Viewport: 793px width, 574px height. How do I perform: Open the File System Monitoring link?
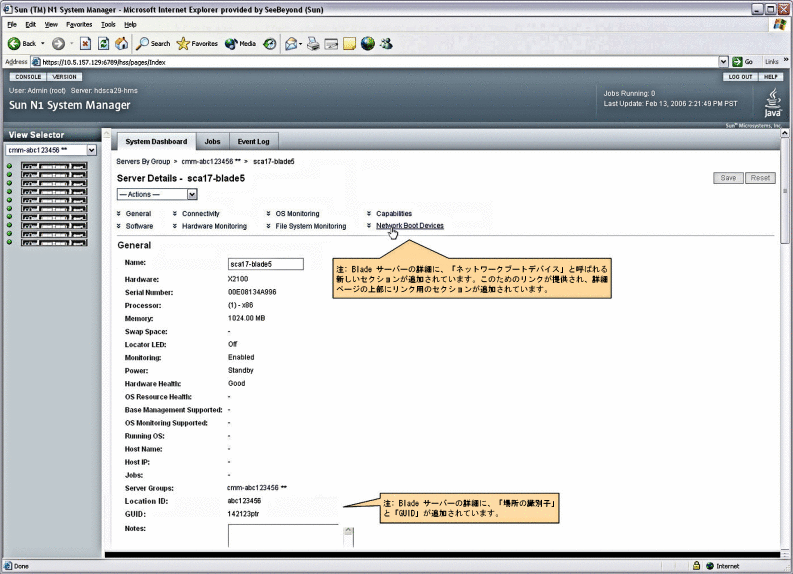coord(311,226)
